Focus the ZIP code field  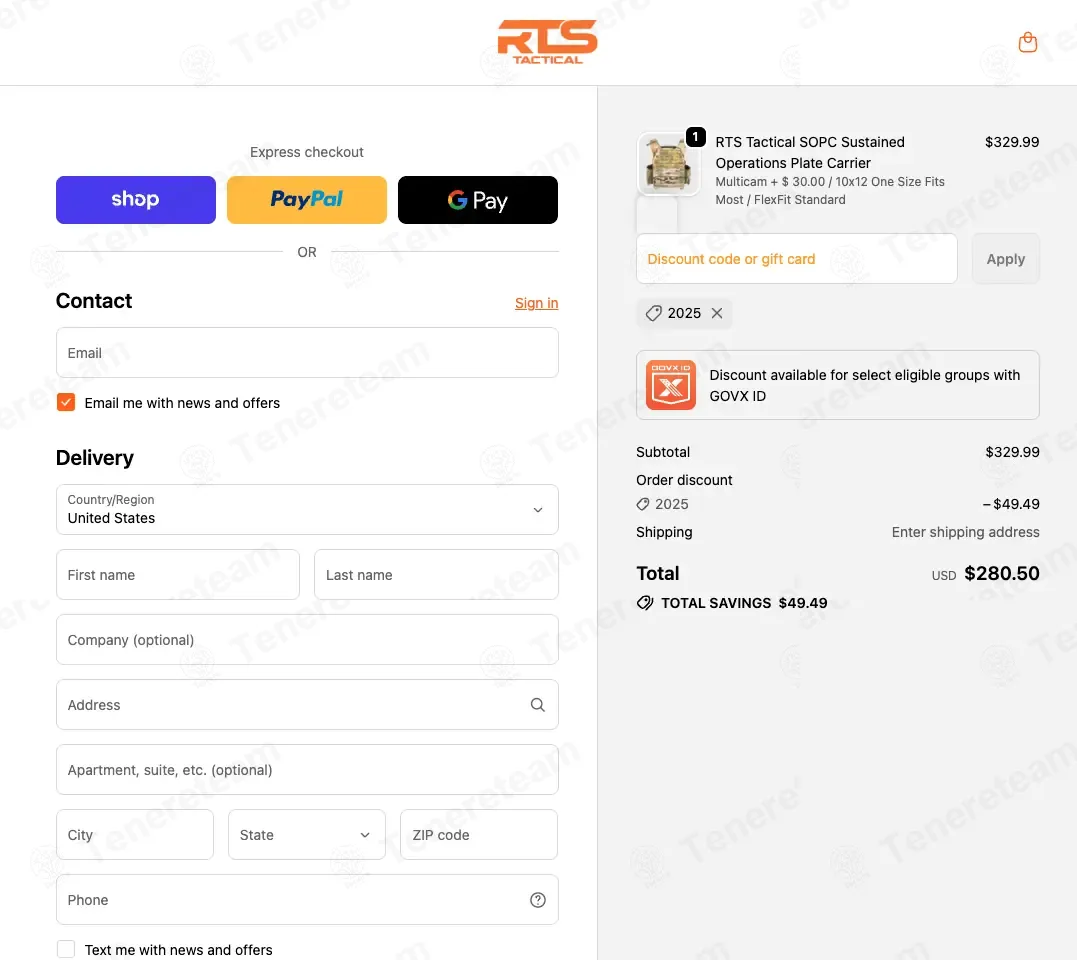[x=479, y=834]
